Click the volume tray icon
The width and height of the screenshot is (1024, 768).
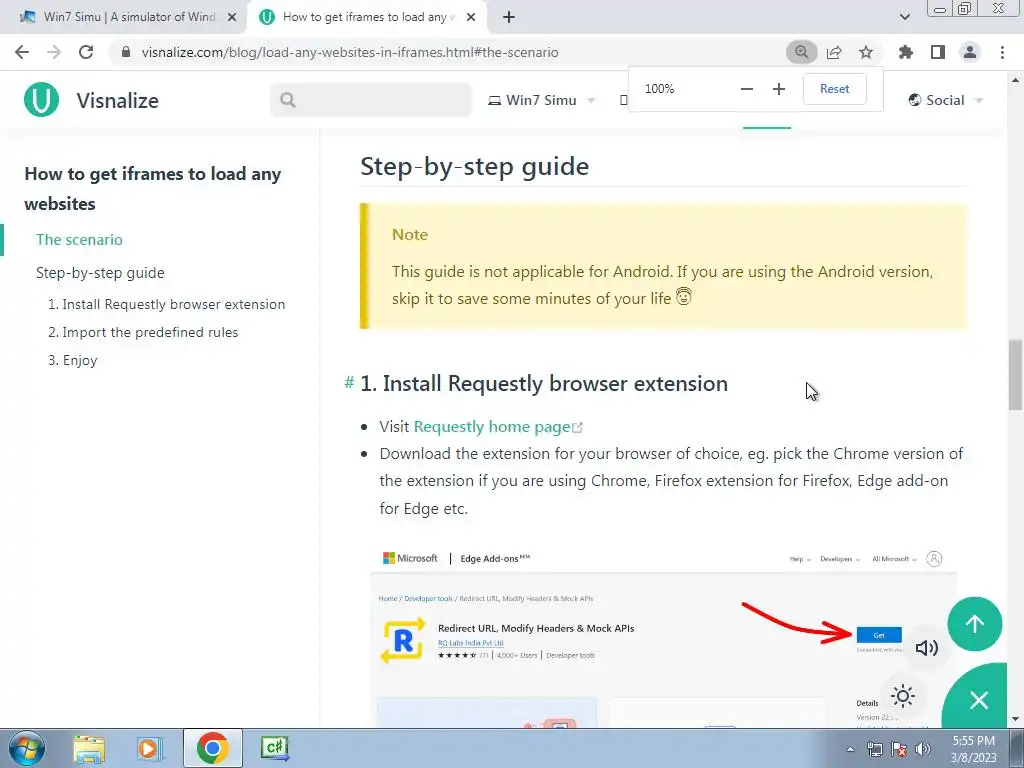(923, 749)
